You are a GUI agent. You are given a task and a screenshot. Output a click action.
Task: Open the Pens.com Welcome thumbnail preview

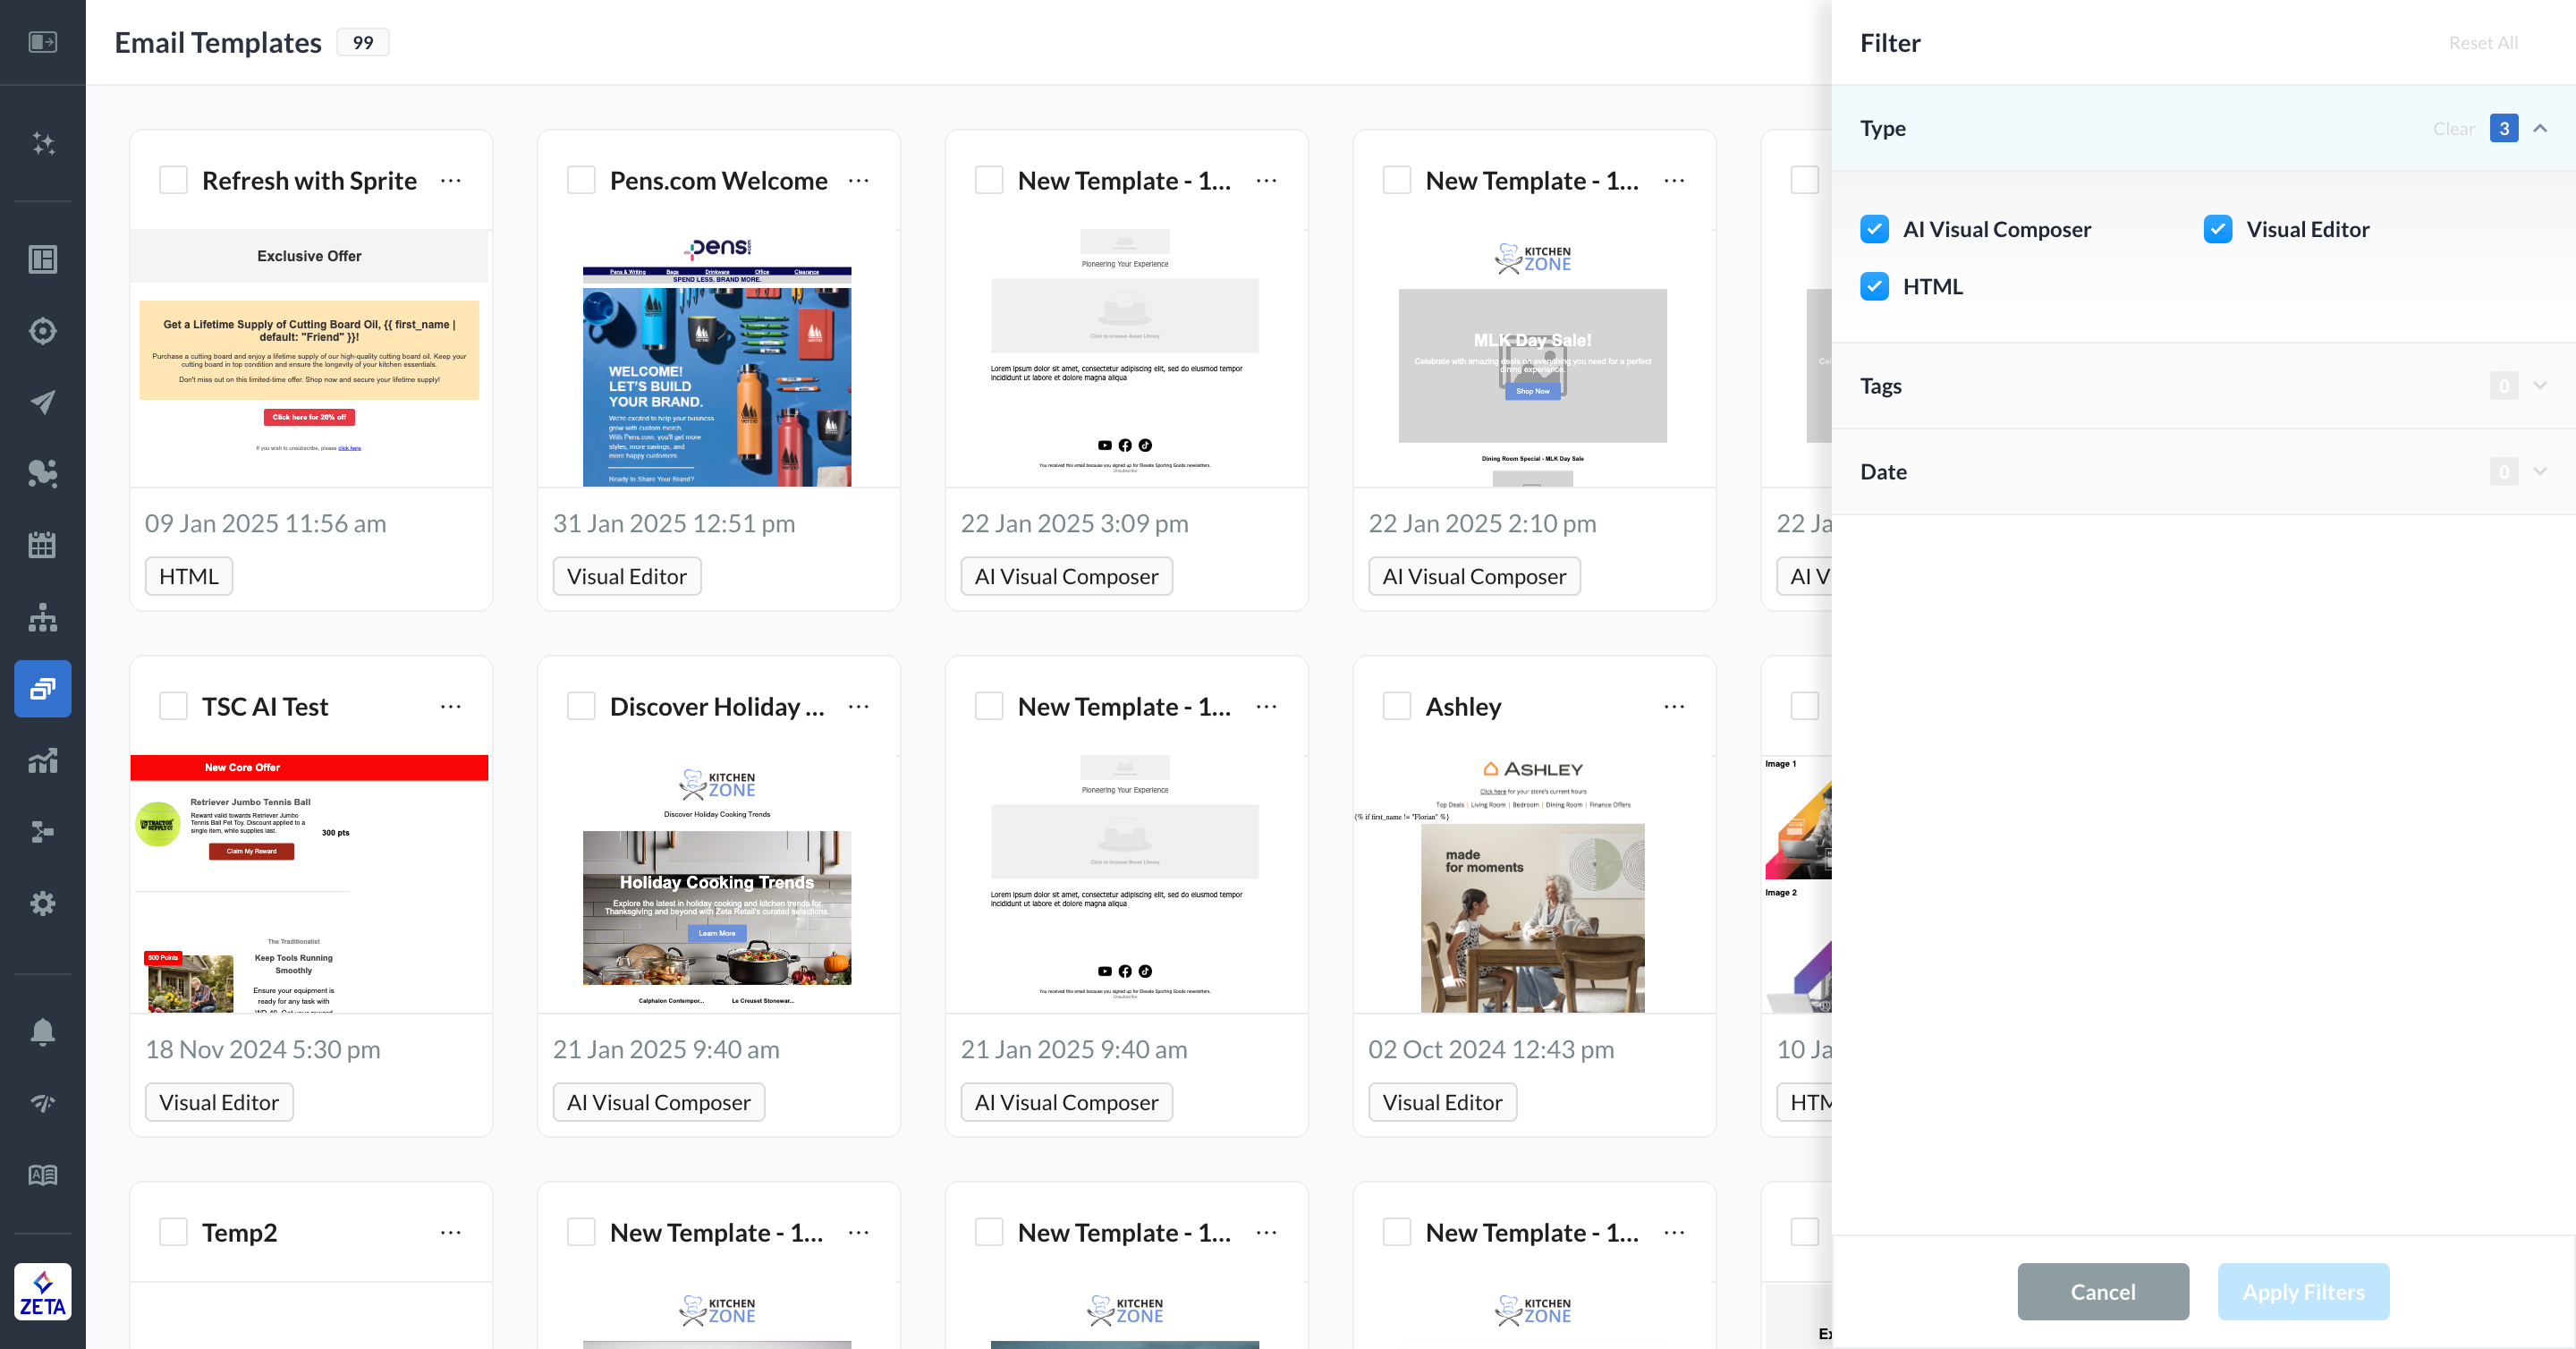click(718, 359)
